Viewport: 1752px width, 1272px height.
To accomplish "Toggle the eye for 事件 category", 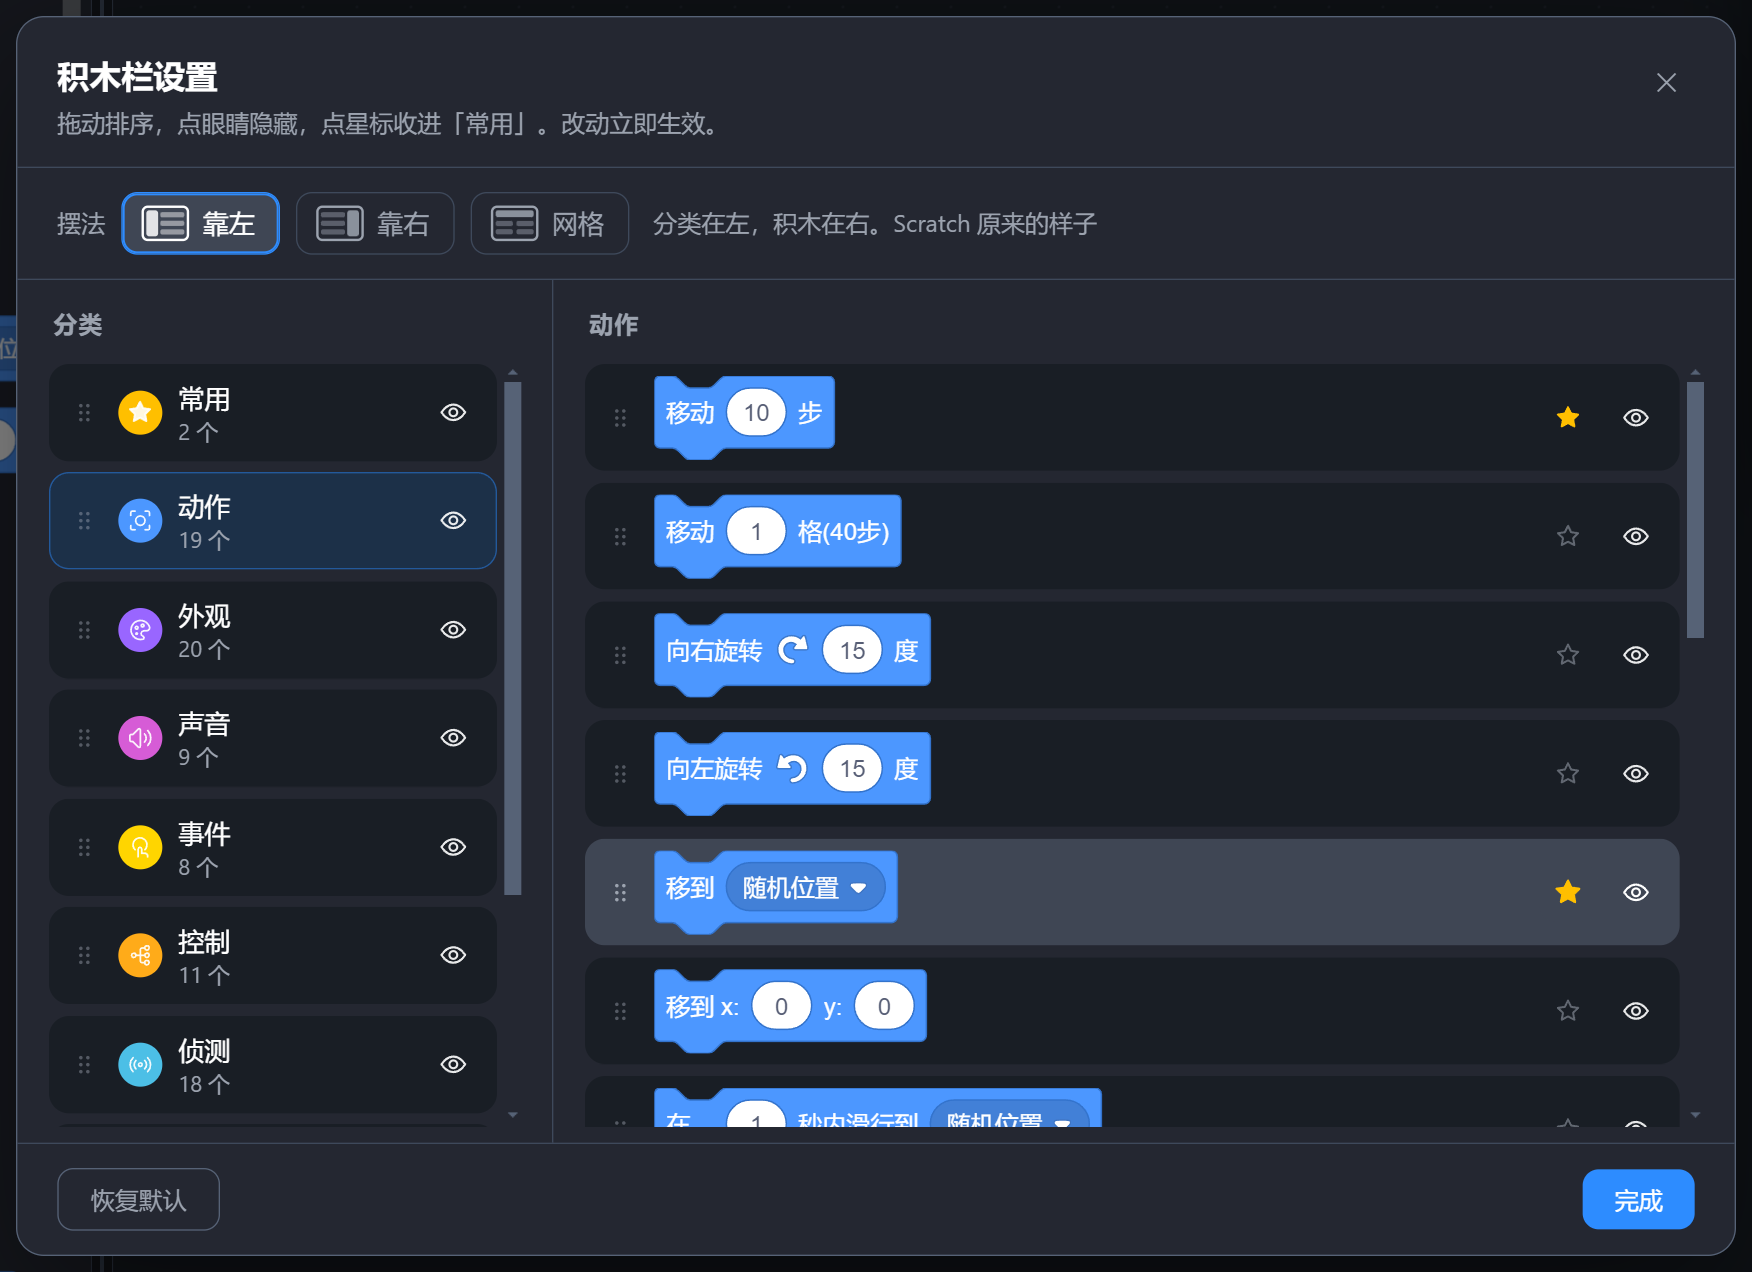I will (x=453, y=847).
